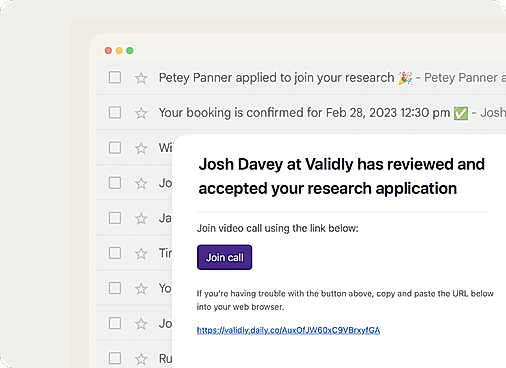Tick the checkbox on "Tir" email row
This screenshot has height=368, width=506.
point(115,253)
